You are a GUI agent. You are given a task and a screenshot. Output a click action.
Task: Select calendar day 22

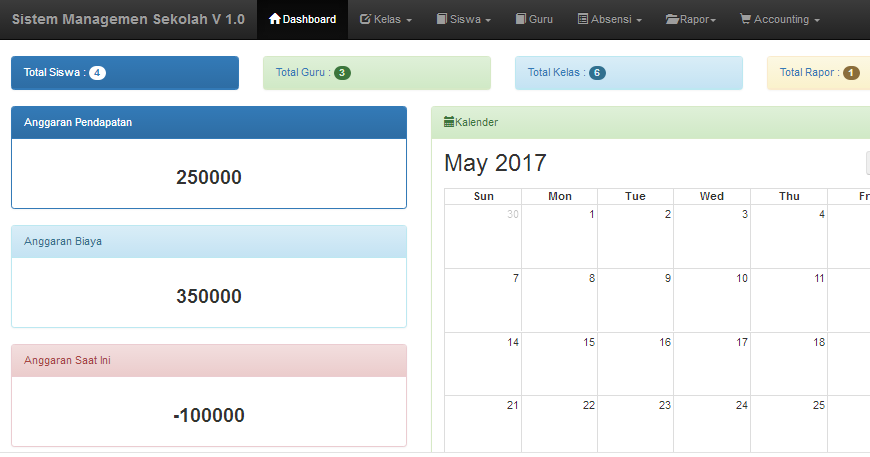click(x=589, y=405)
